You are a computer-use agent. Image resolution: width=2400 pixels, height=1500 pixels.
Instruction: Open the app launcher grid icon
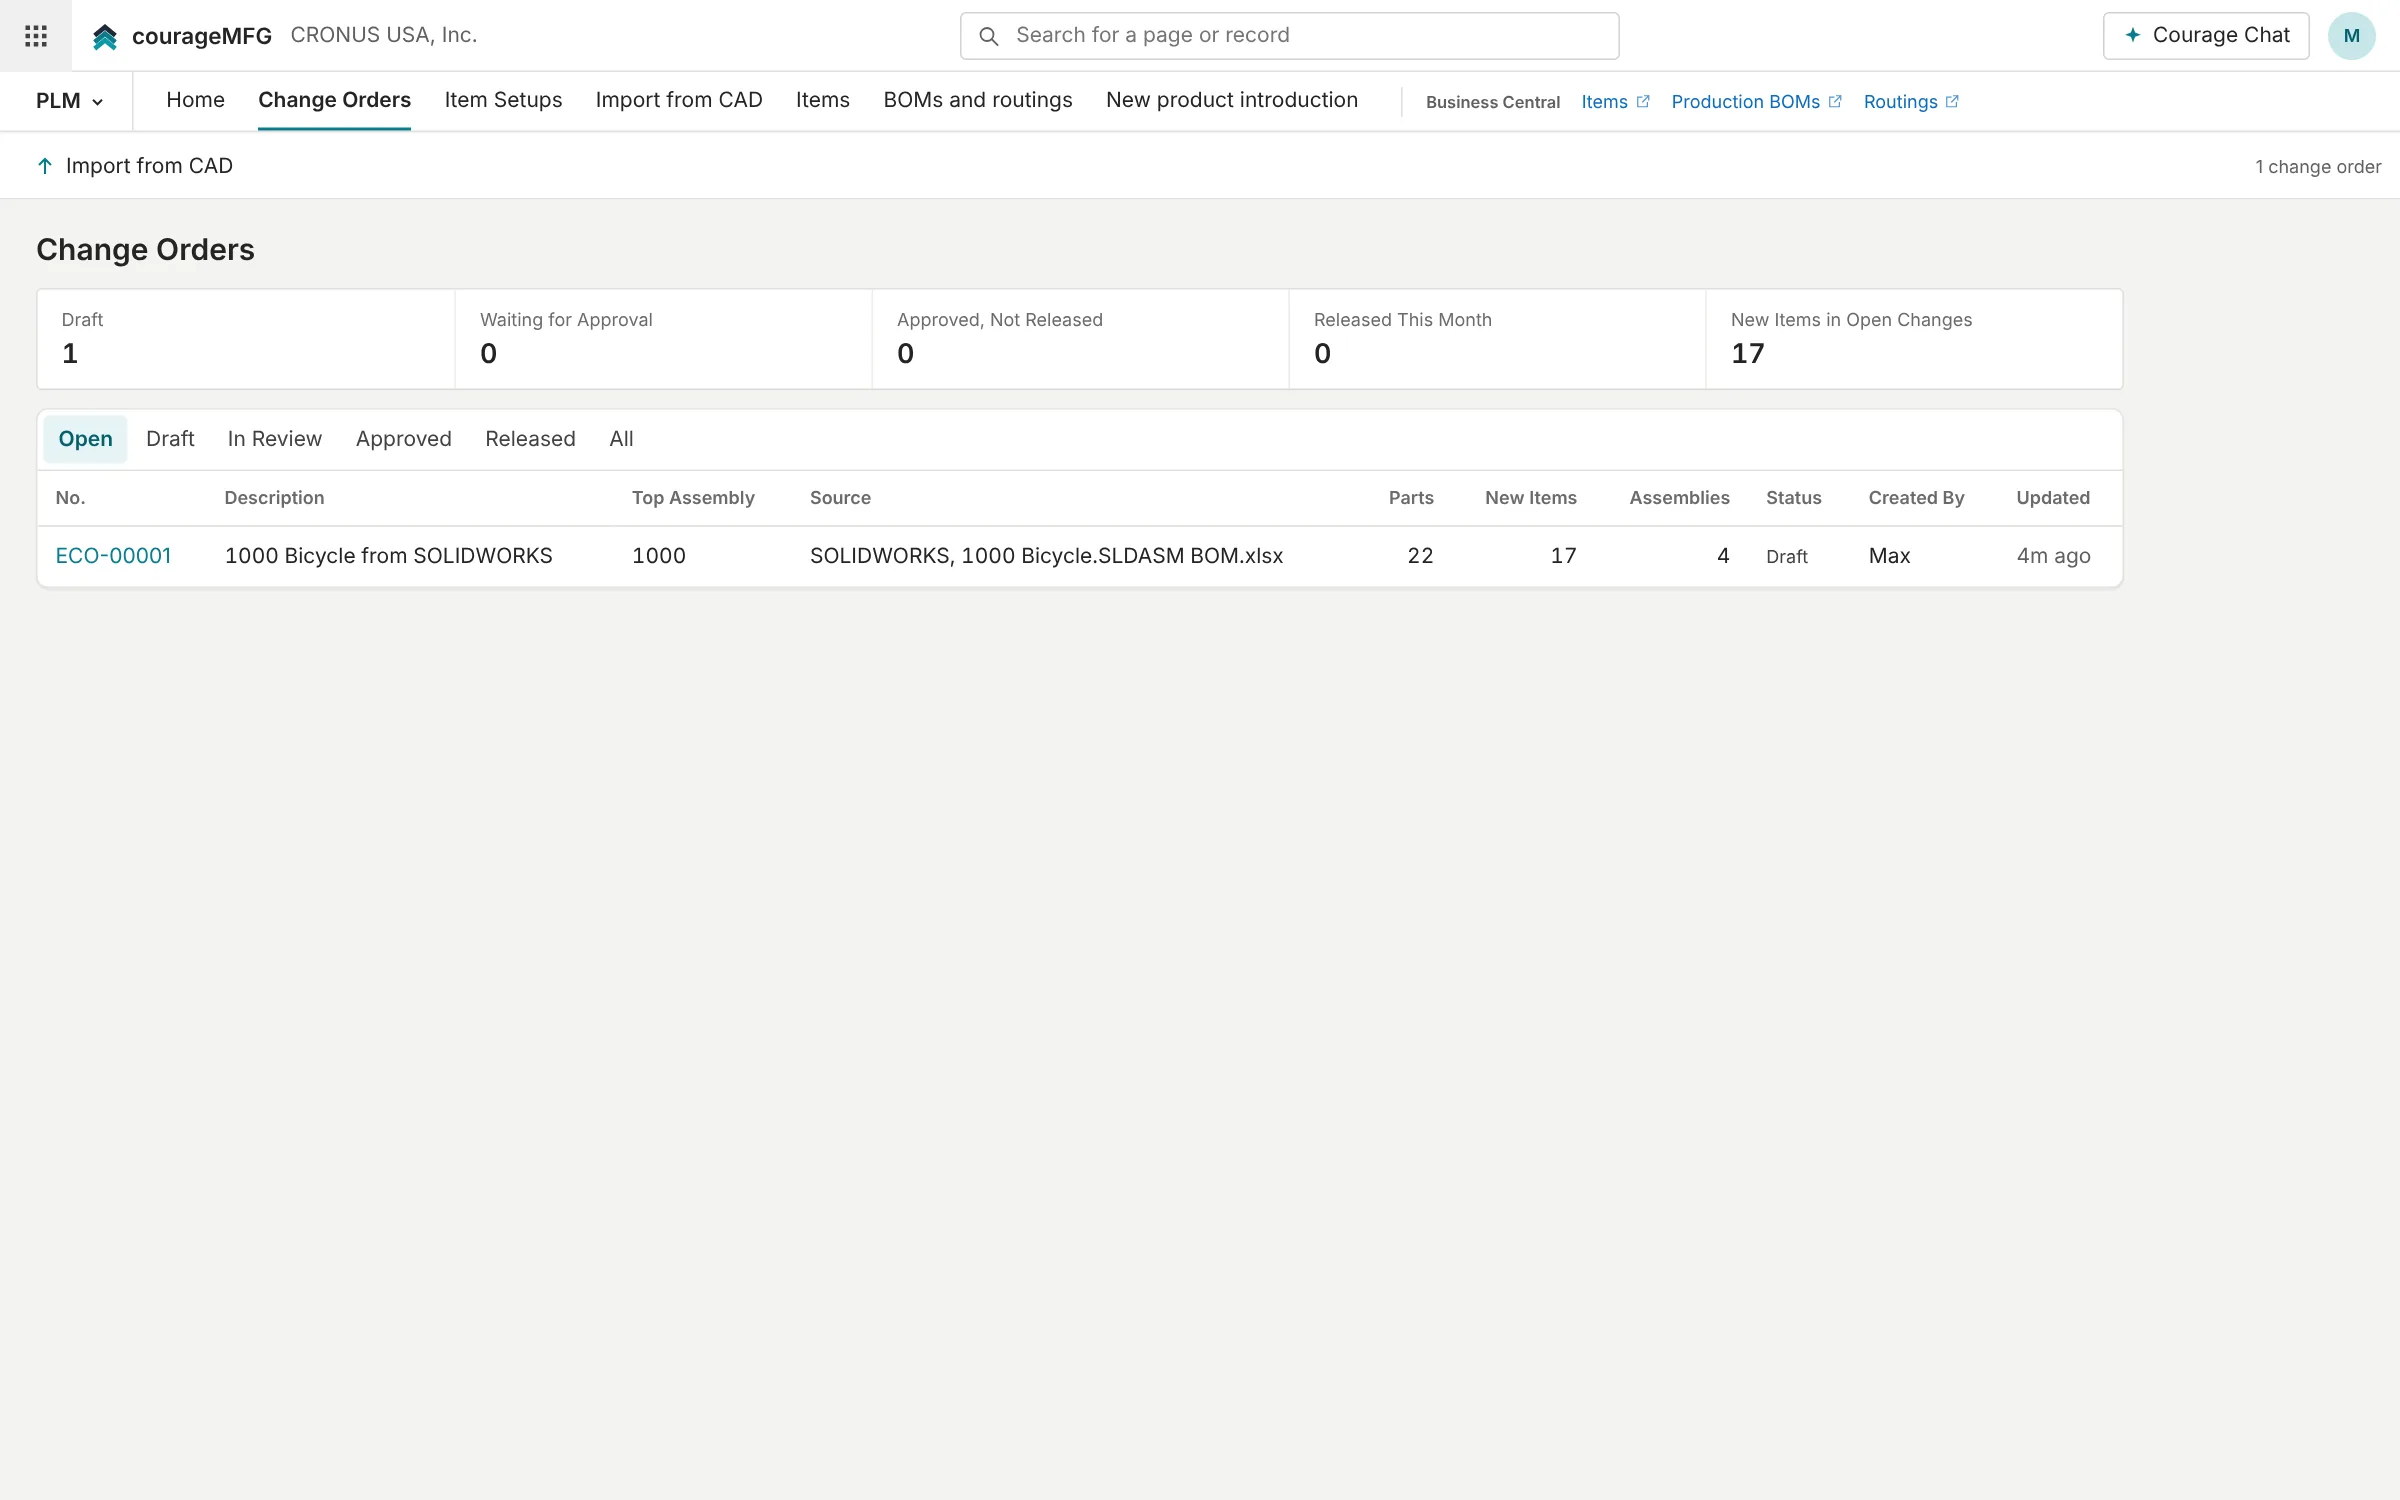(x=36, y=36)
